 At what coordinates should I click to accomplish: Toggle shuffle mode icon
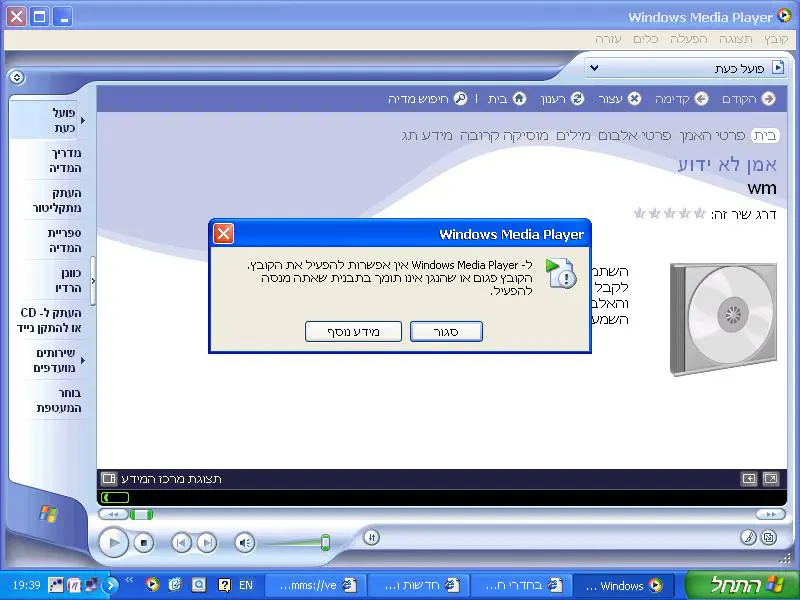pyautogui.click(x=371, y=537)
